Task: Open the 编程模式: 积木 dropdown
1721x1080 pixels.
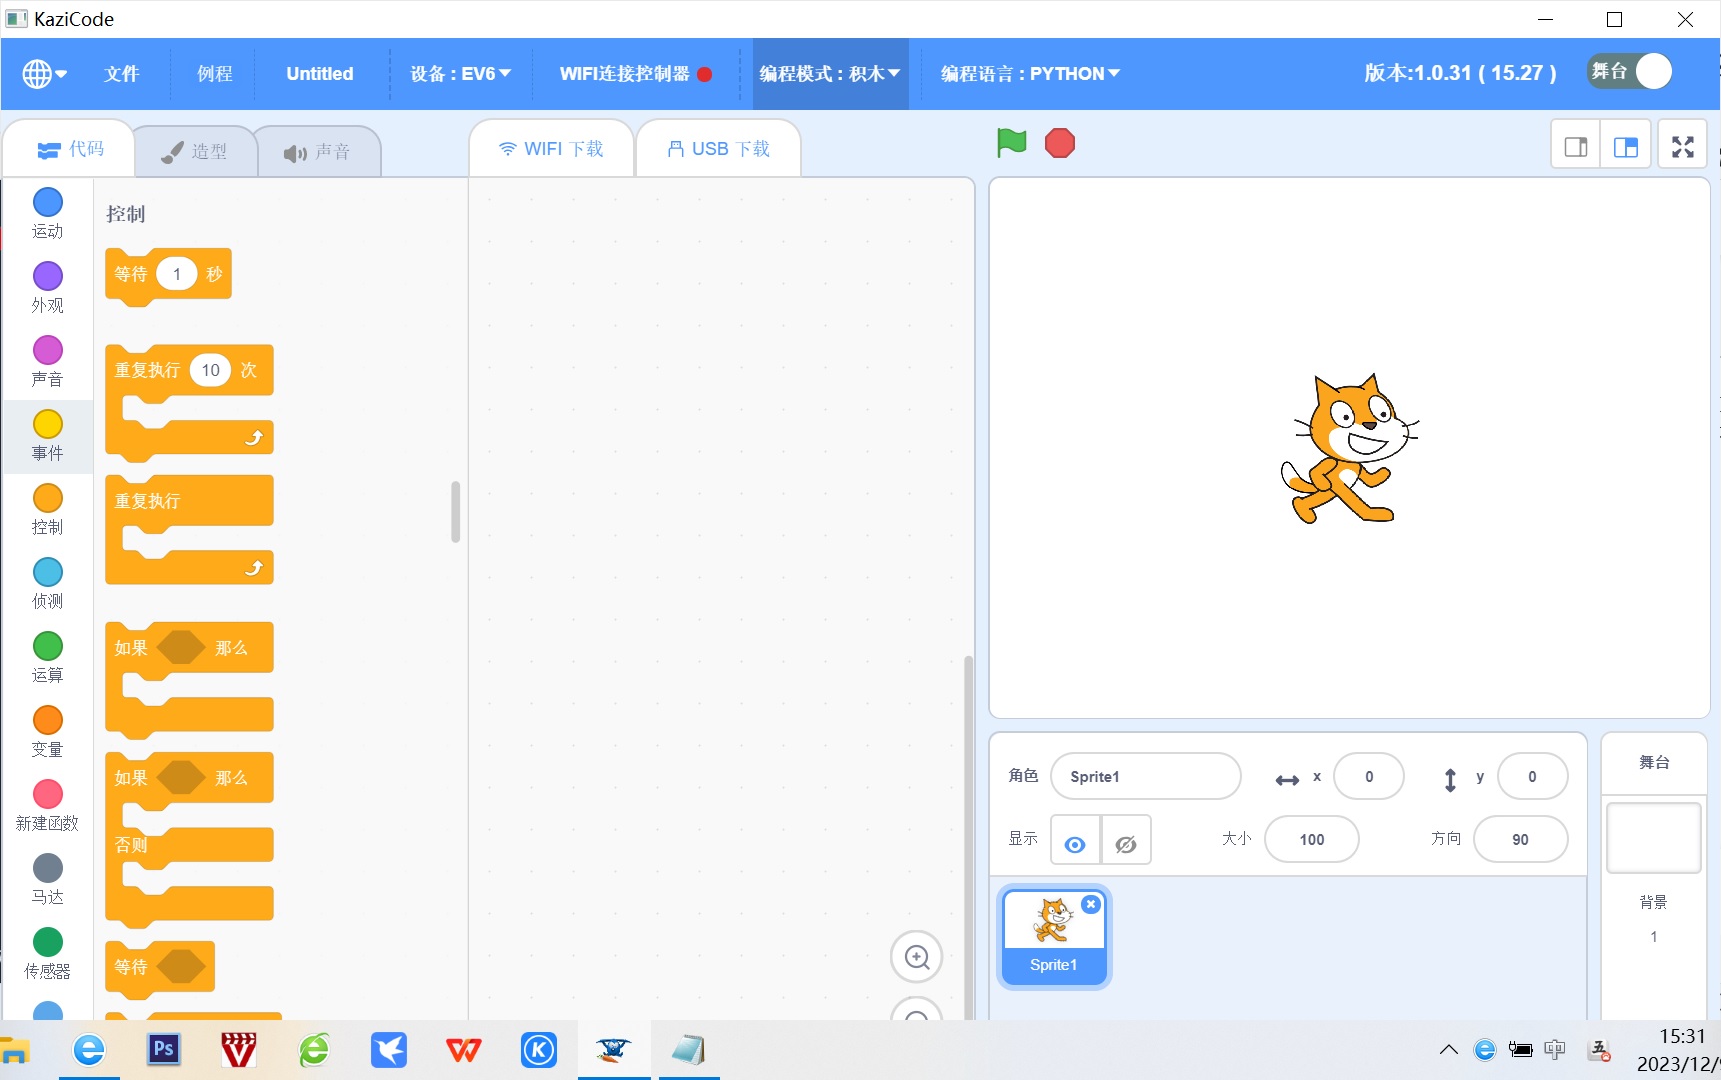Action: [x=830, y=74]
